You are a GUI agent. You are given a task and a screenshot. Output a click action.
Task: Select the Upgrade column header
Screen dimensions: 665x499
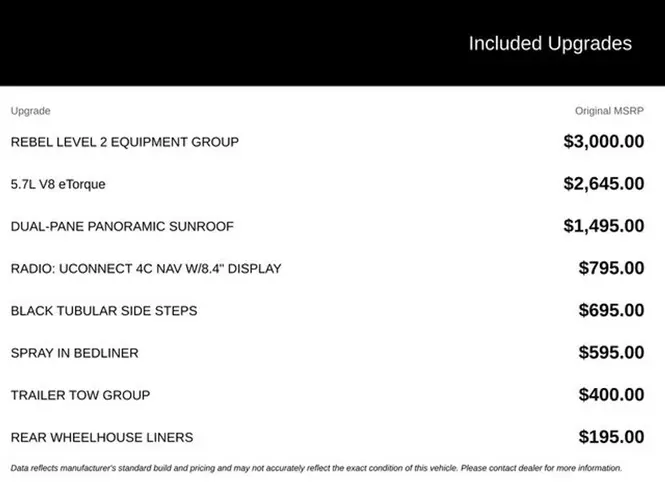coord(31,111)
